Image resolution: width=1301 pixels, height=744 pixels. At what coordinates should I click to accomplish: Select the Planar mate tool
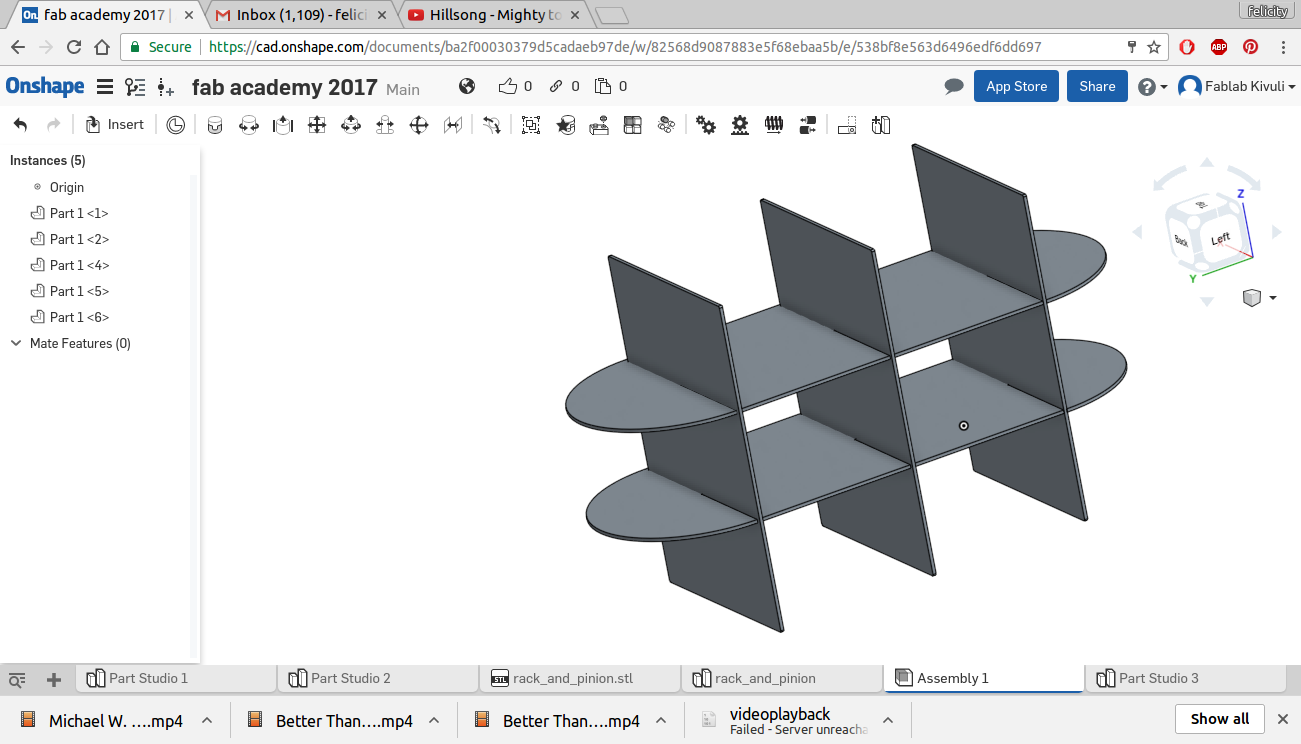coord(317,125)
